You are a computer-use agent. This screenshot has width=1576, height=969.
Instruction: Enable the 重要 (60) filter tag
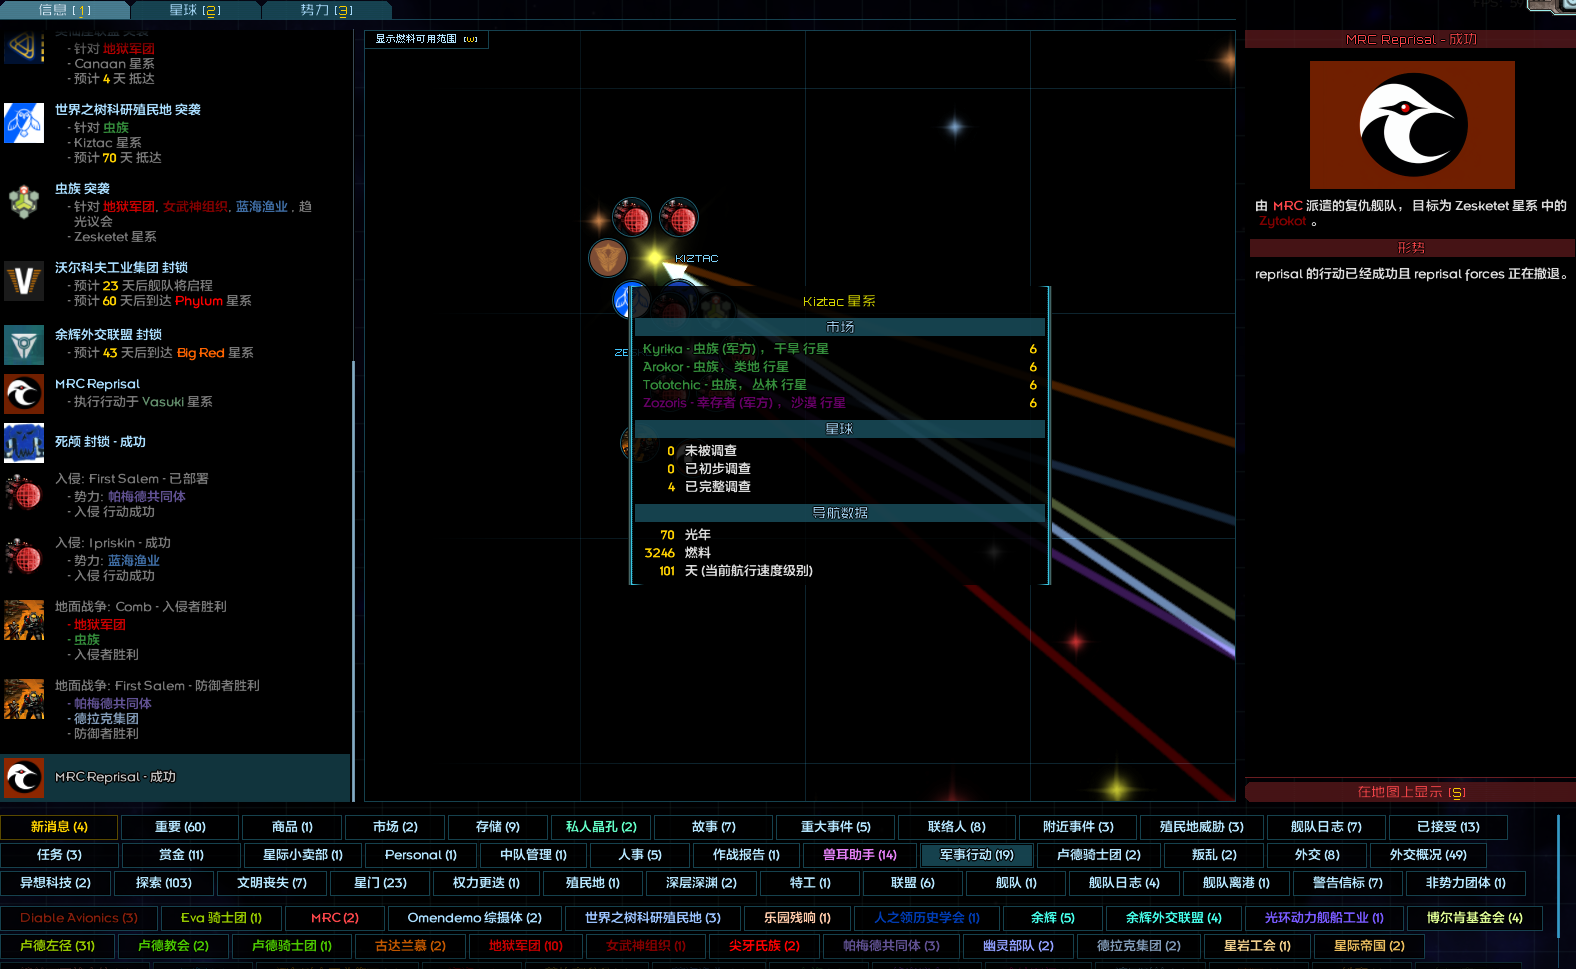[180, 827]
